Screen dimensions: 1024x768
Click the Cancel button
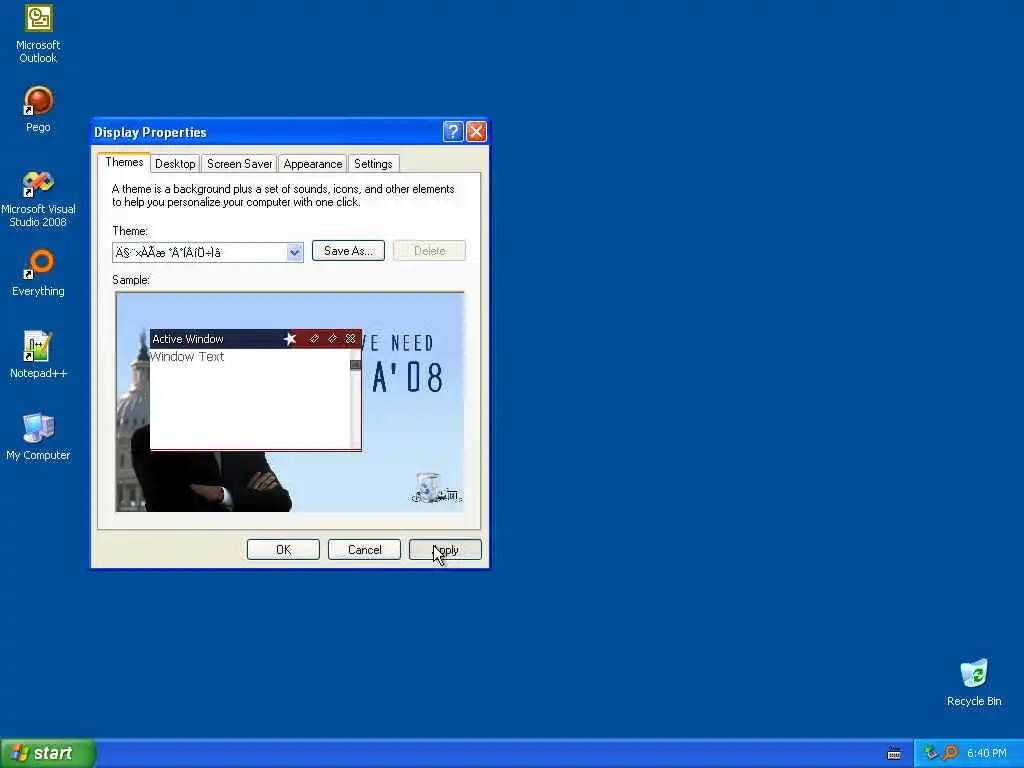click(364, 550)
